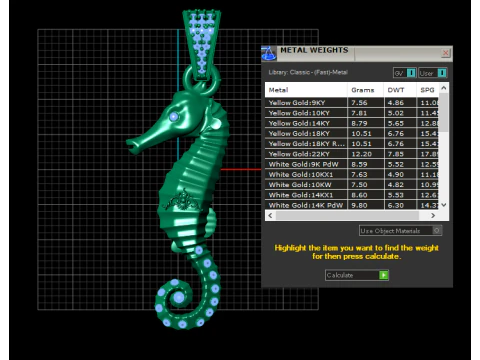Click the horizontal scroll right arrow
The height and width of the screenshot is (360, 480).
[433, 216]
